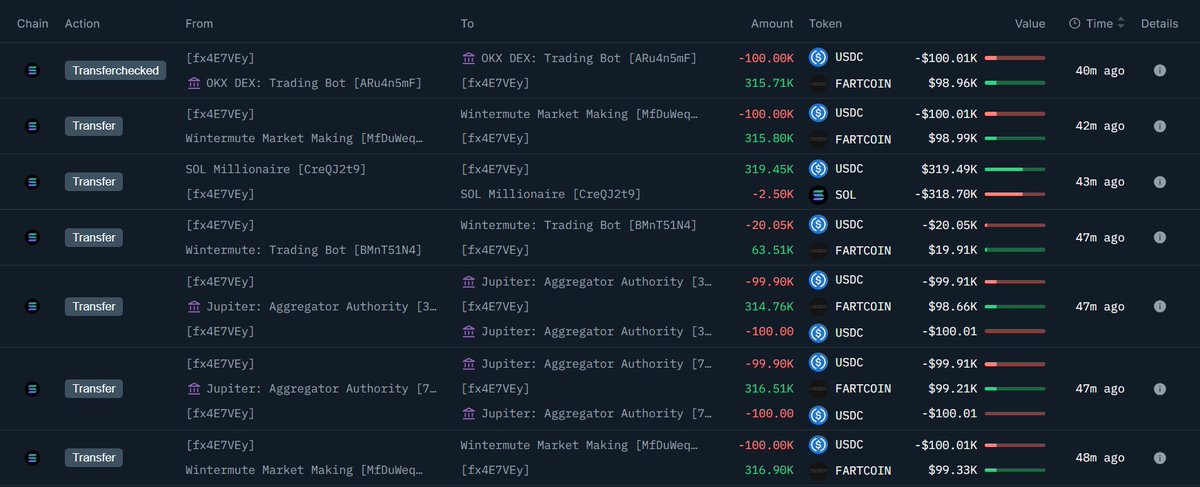Viewport: 1200px width, 487px height.
Task: Click the -$318.70K value
Action: coord(948,195)
